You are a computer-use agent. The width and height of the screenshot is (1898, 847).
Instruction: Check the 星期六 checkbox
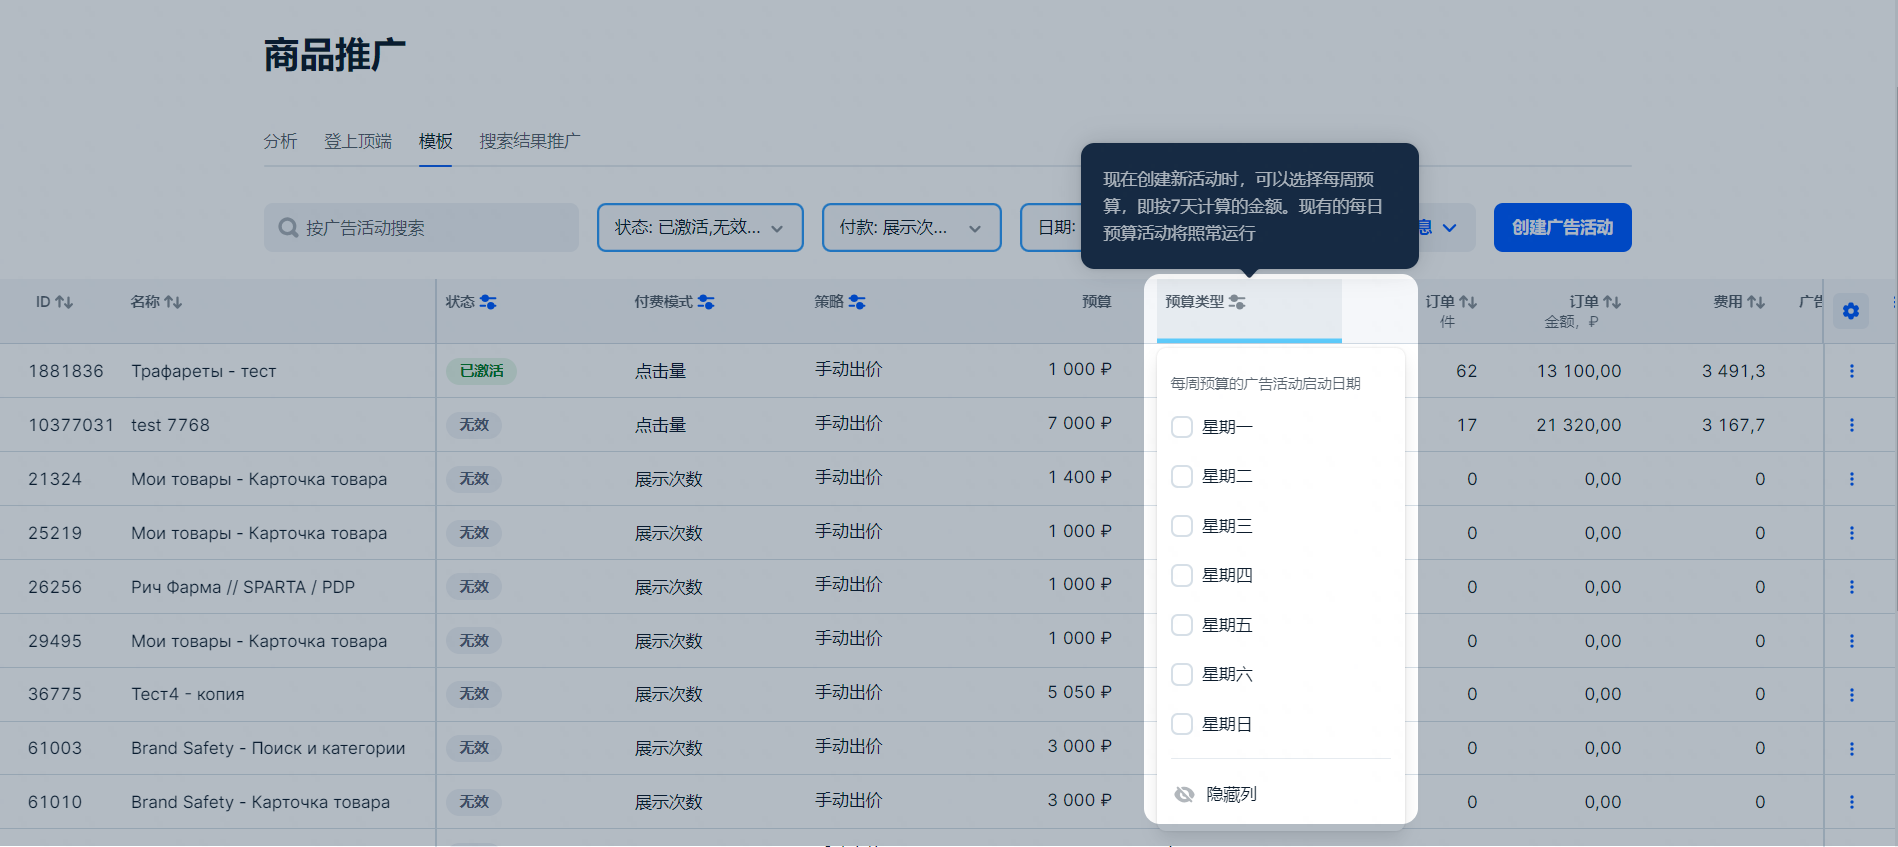click(x=1182, y=674)
